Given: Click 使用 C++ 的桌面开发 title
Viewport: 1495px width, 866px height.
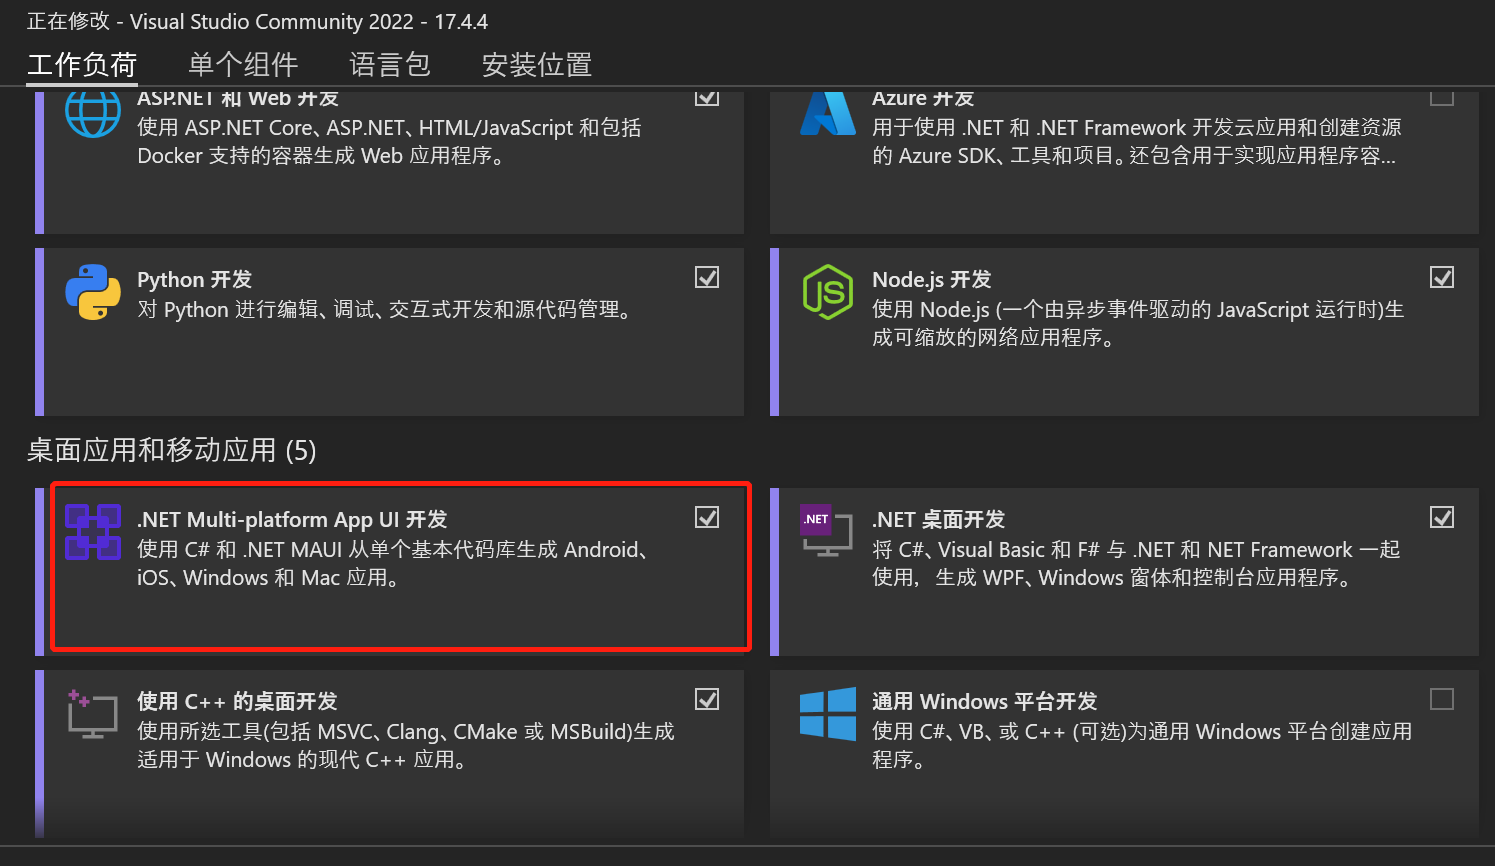Looking at the screenshot, I should tap(237, 702).
